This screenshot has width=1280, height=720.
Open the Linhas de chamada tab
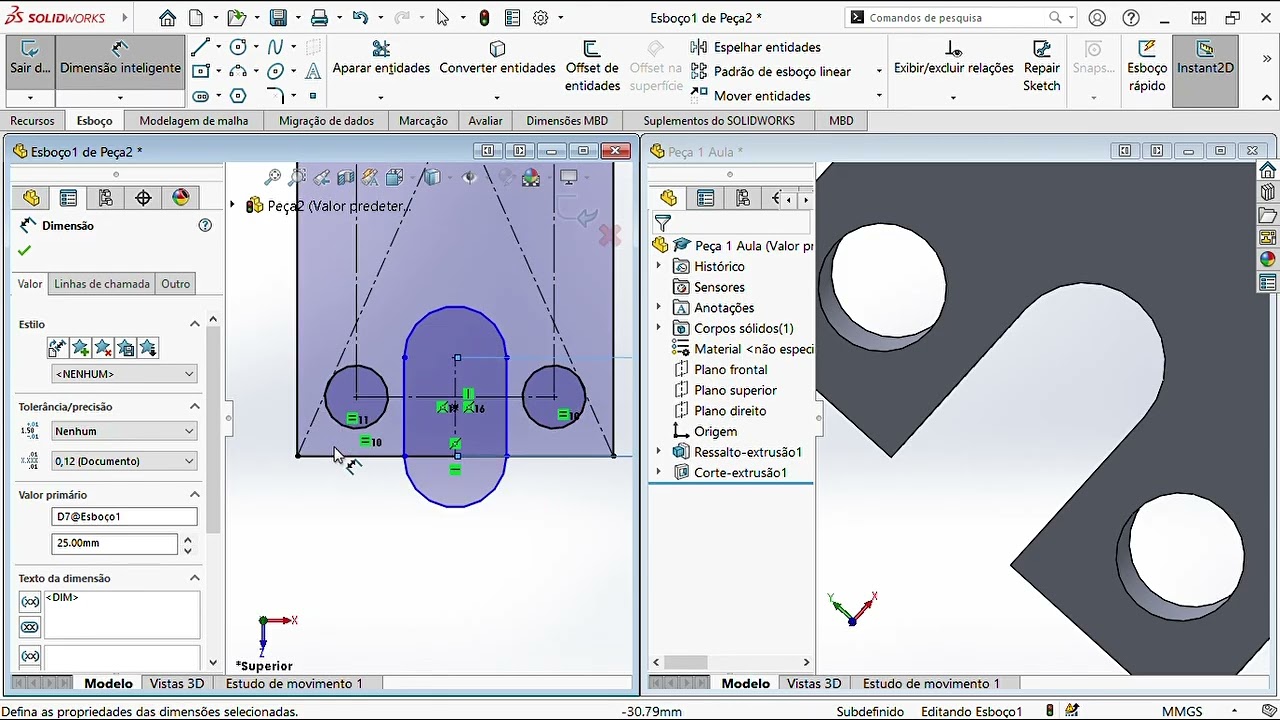click(x=102, y=284)
